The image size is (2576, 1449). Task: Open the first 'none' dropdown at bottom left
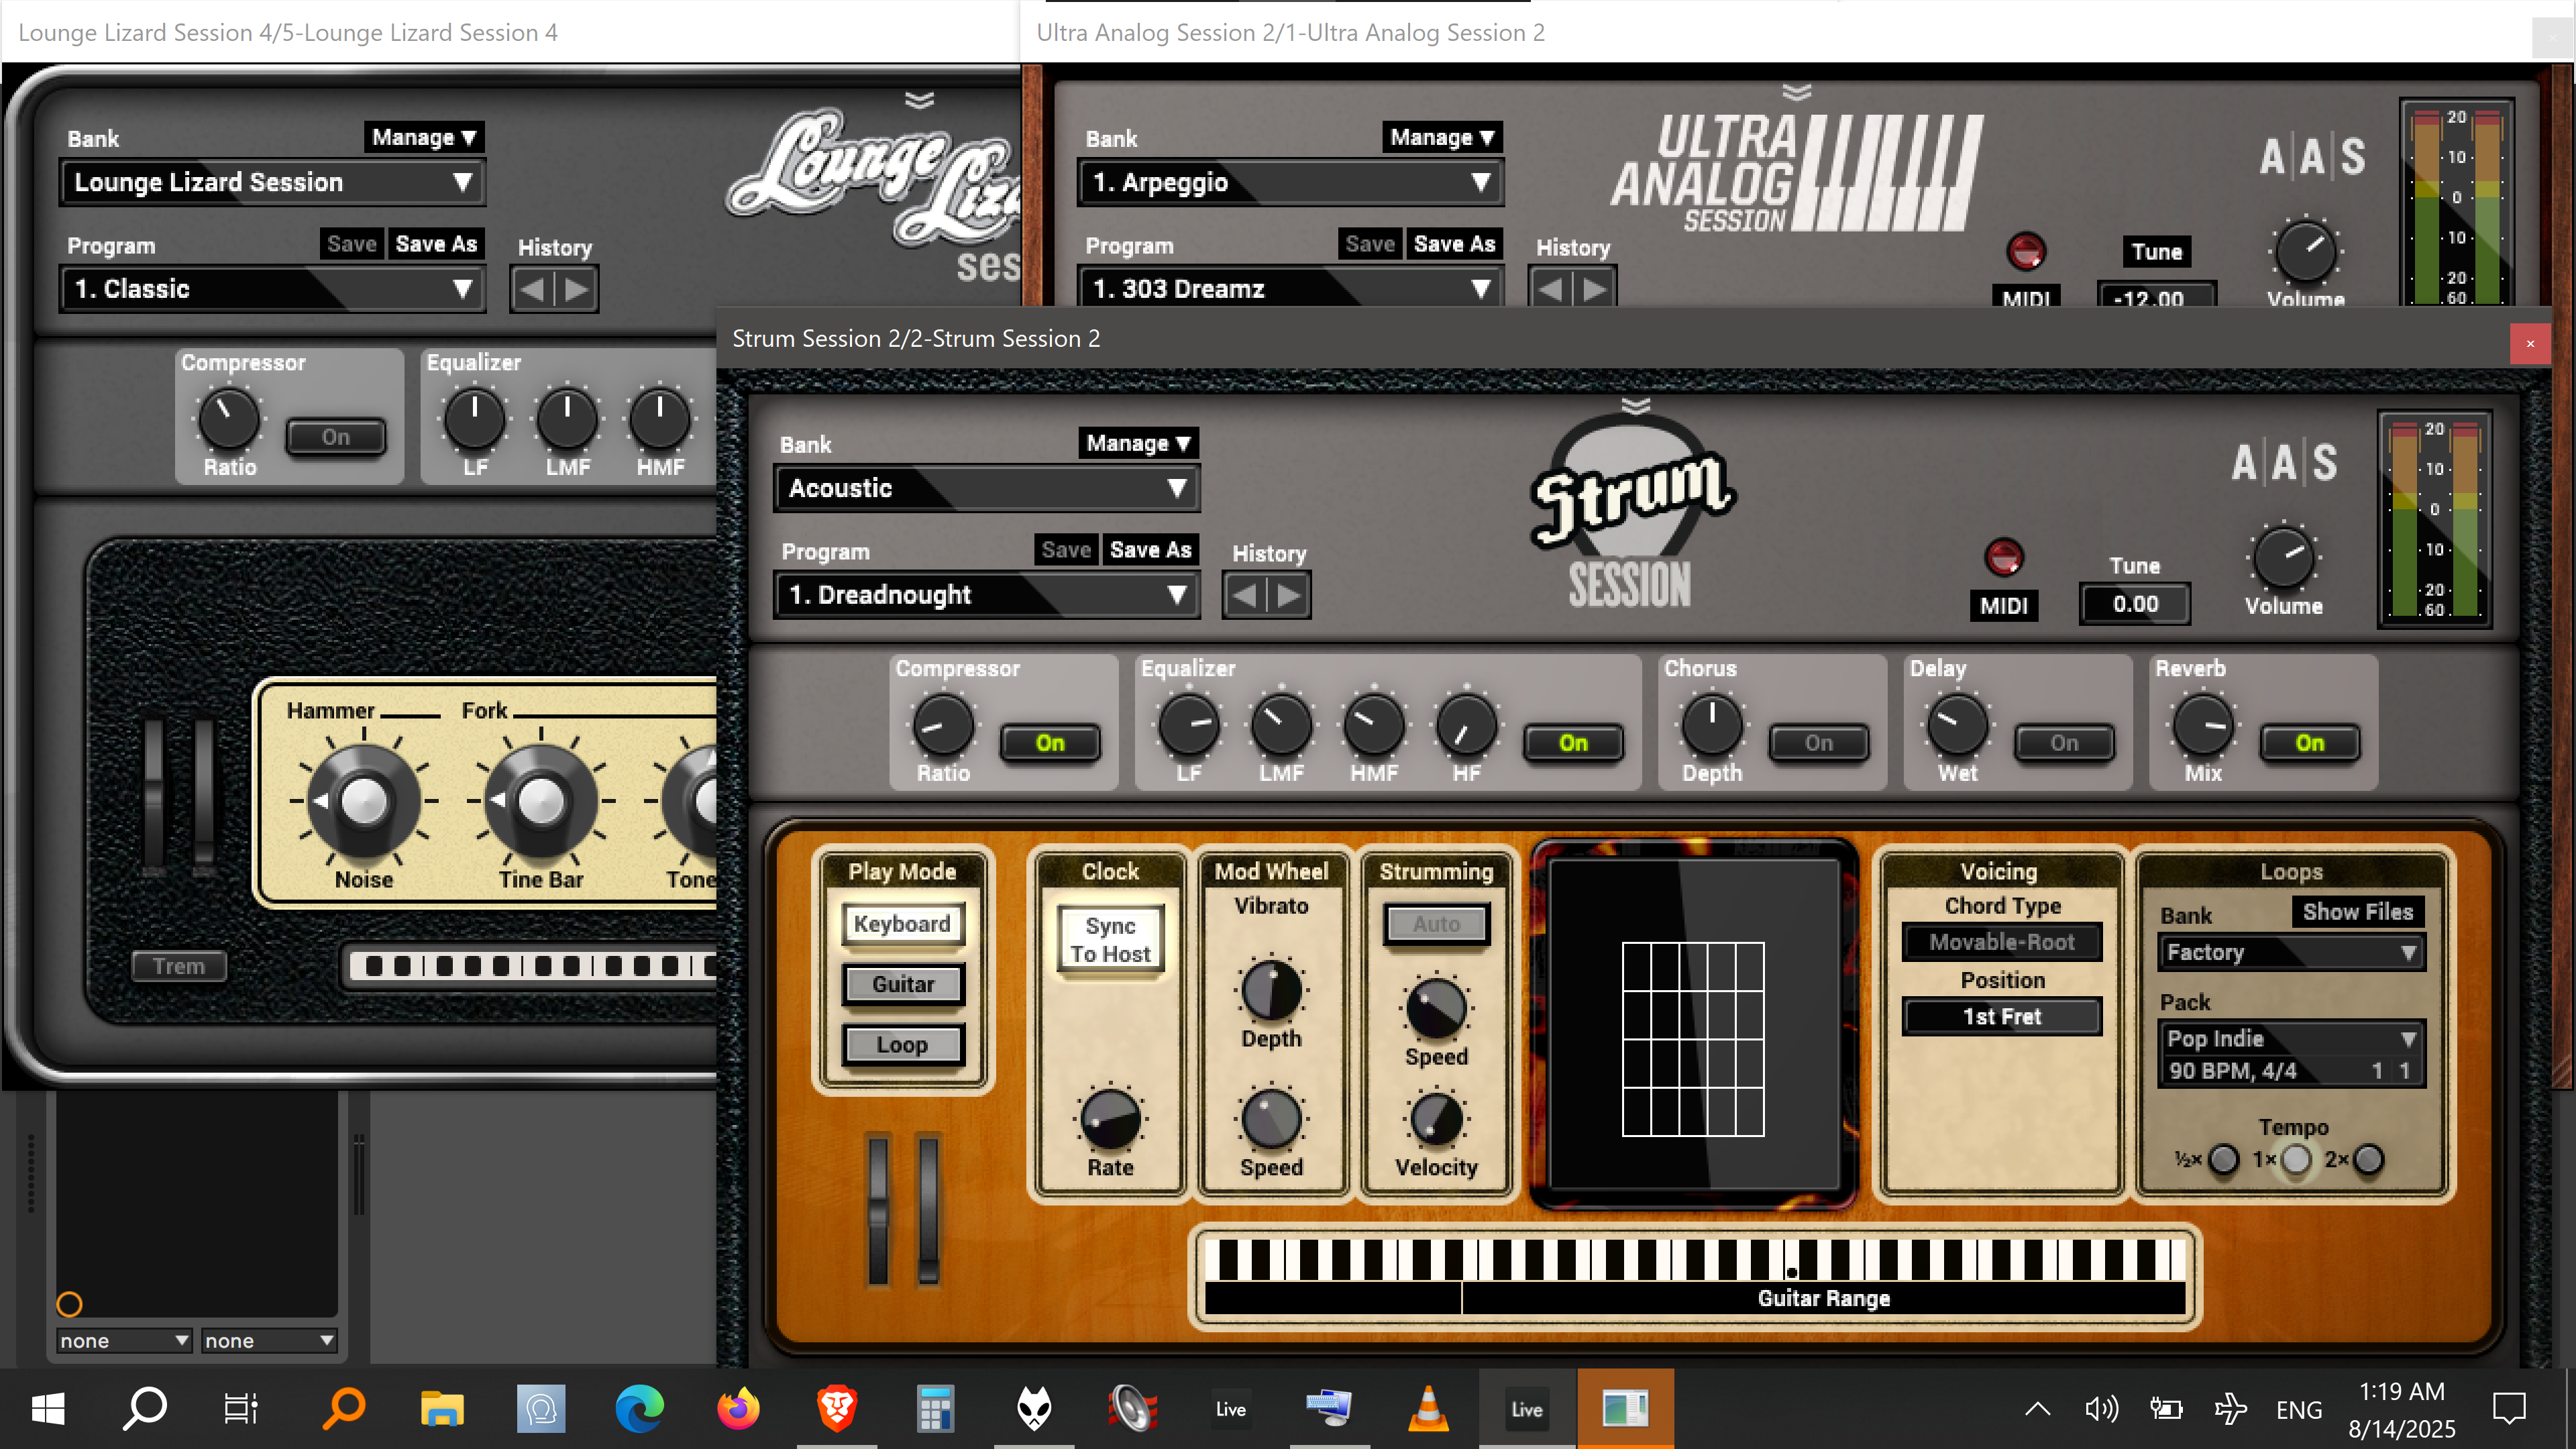[123, 1340]
